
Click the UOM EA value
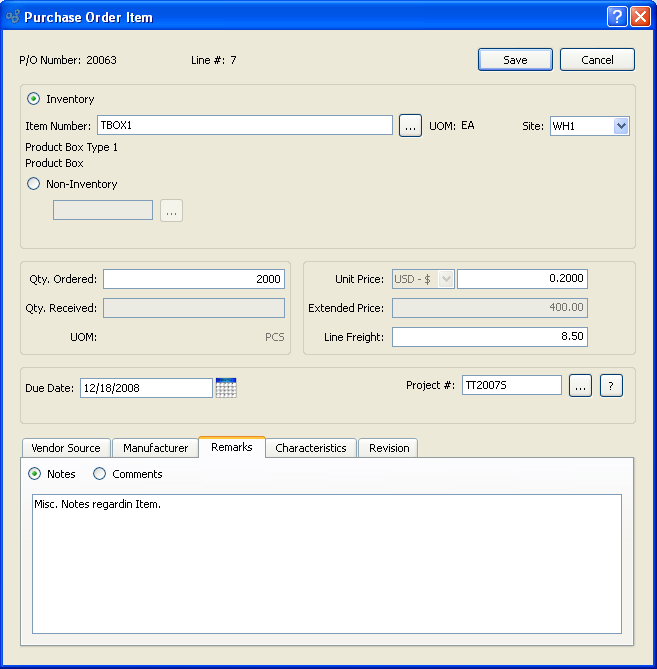(468, 125)
